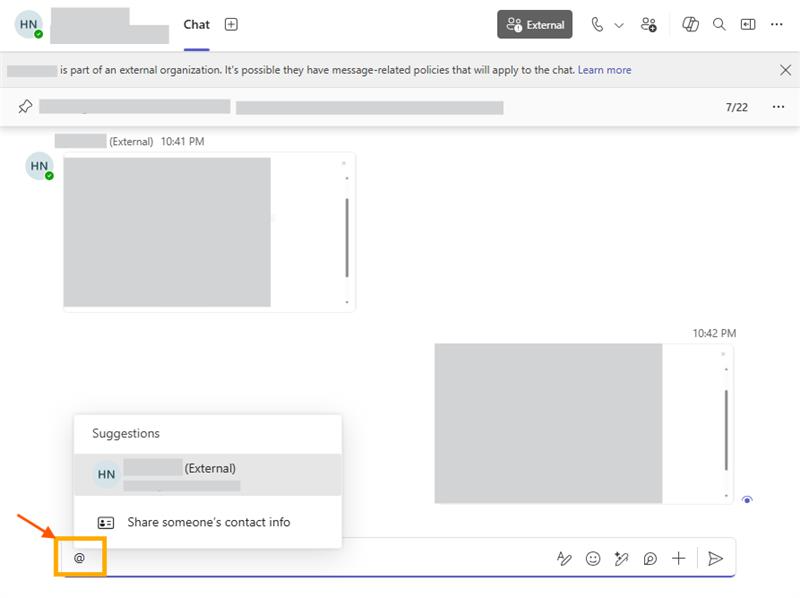Dismiss the external organization notice
The height and width of the screenshot is (598, 800).
(785, 70)
